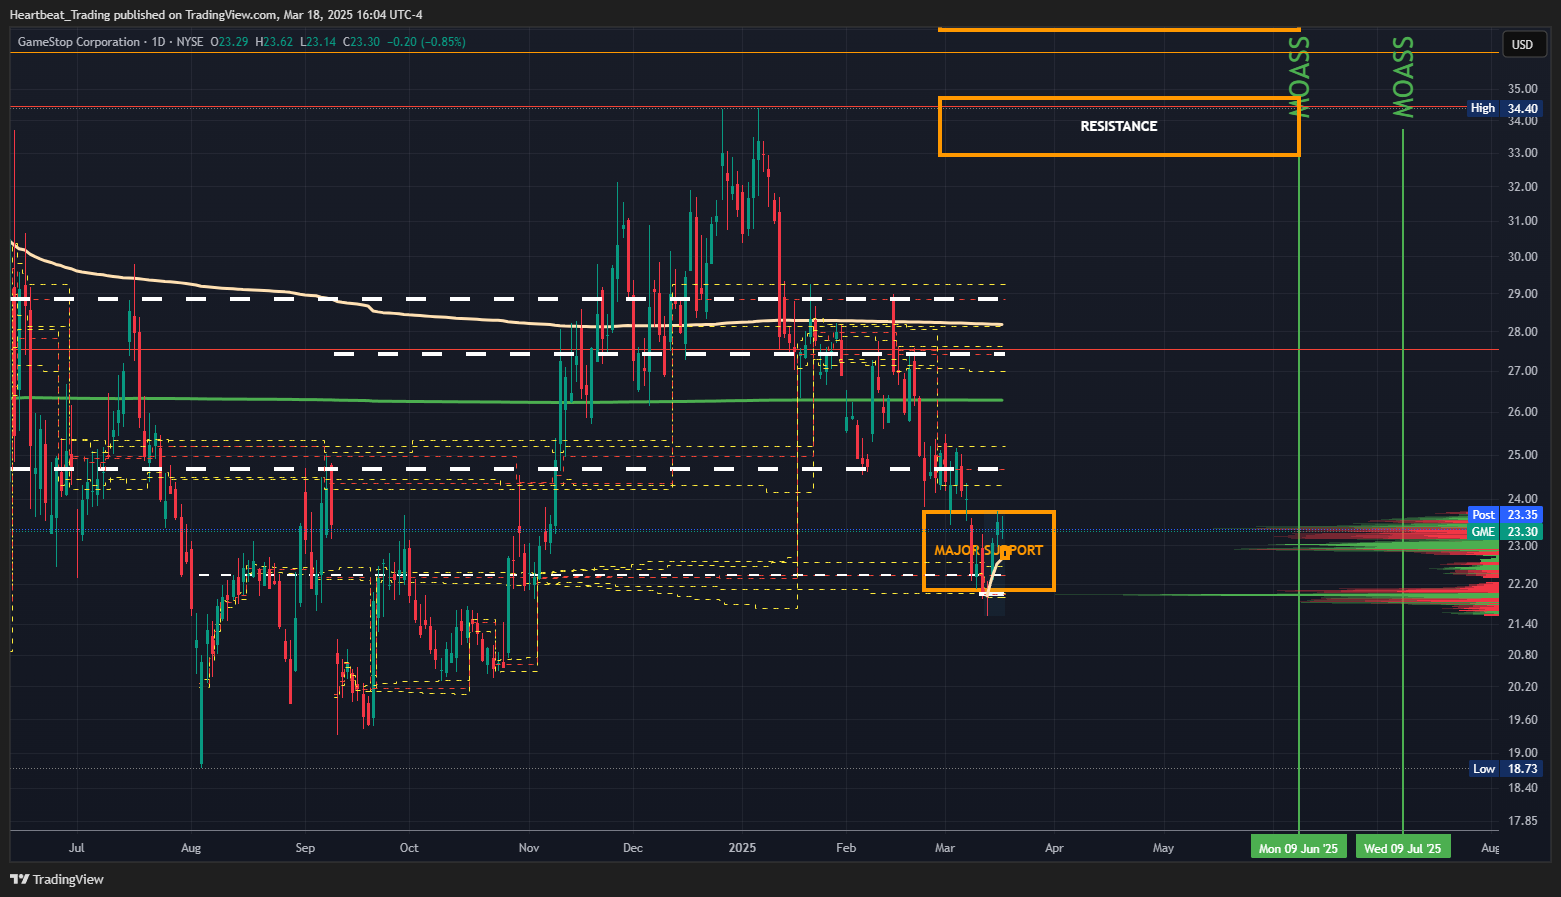Click the Wed 09 Jul '25 date tag
Screen dimensions: 1561x897
pos(1403,848)
